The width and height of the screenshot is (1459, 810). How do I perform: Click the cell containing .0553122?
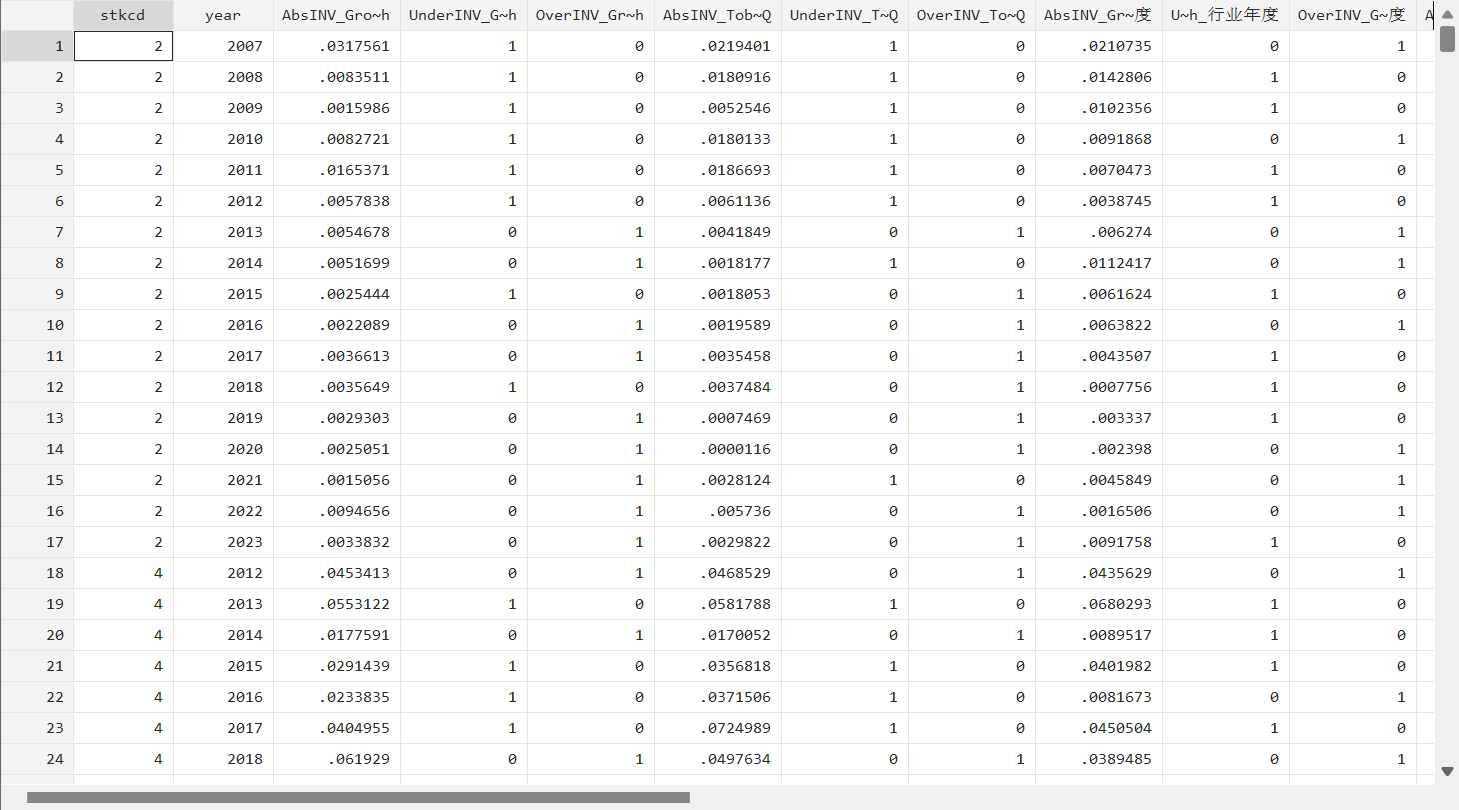pos(337,604)
